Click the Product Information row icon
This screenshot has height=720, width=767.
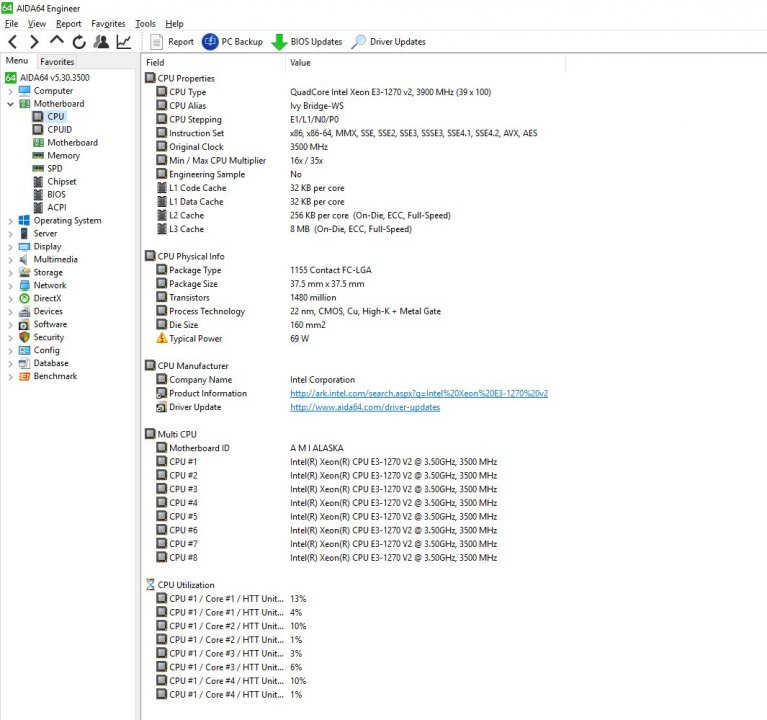[x=161, y=393]
